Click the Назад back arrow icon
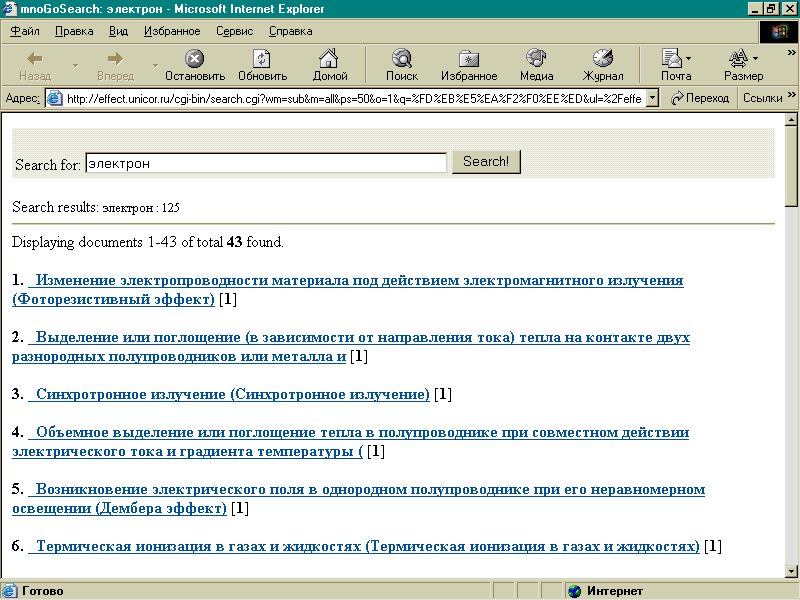Image resolution: width=800 pixels, height=600 pixels. pos(35,59)
